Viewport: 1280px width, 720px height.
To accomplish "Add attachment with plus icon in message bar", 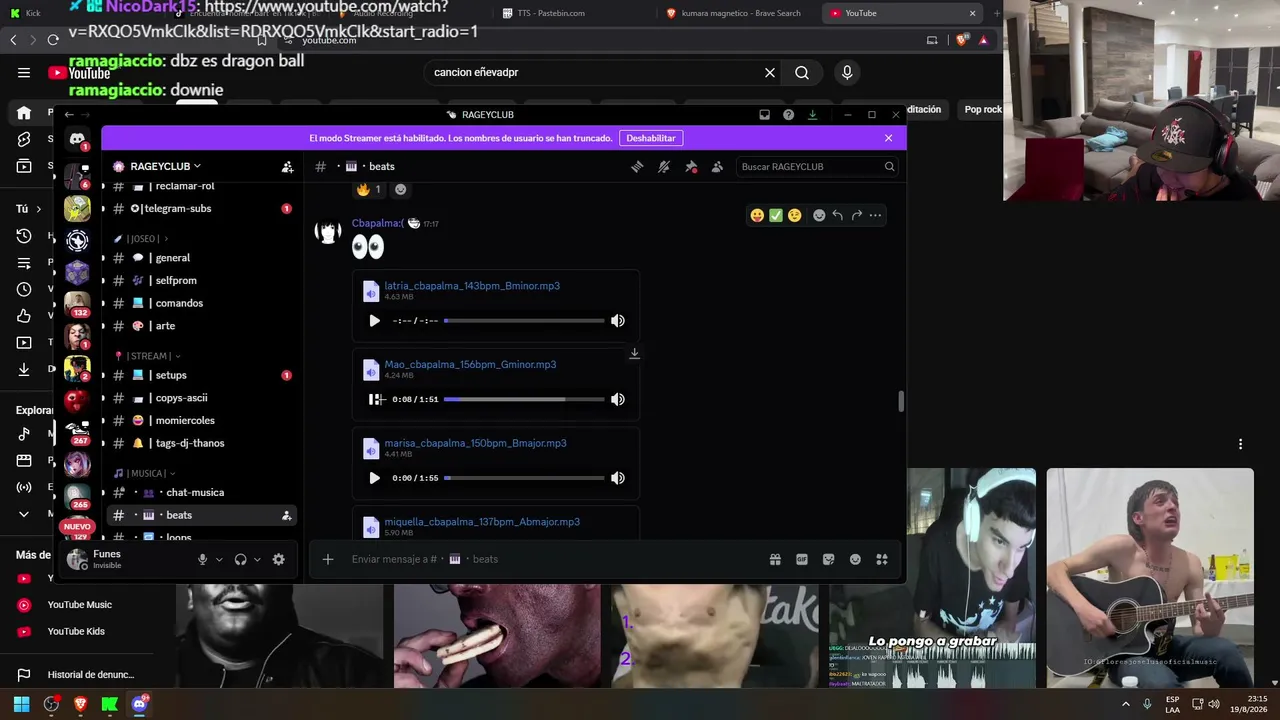I will [x=328, y=560].
